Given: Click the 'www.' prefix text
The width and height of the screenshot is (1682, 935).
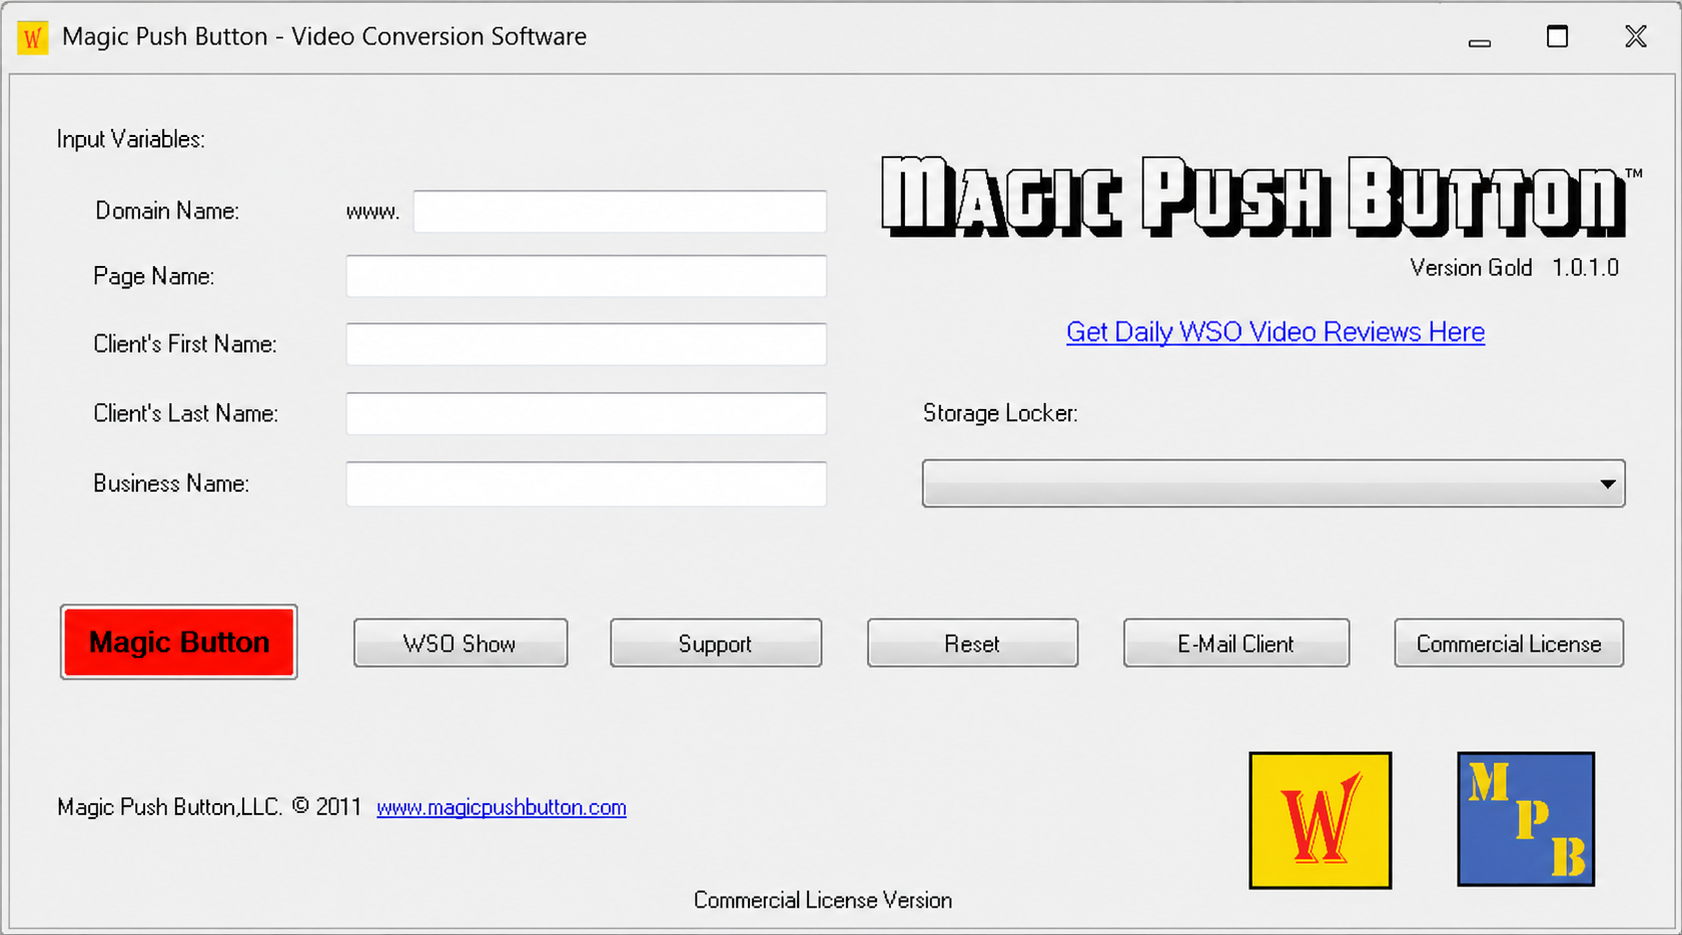Looking at the screenshot, I should point(373,212).
